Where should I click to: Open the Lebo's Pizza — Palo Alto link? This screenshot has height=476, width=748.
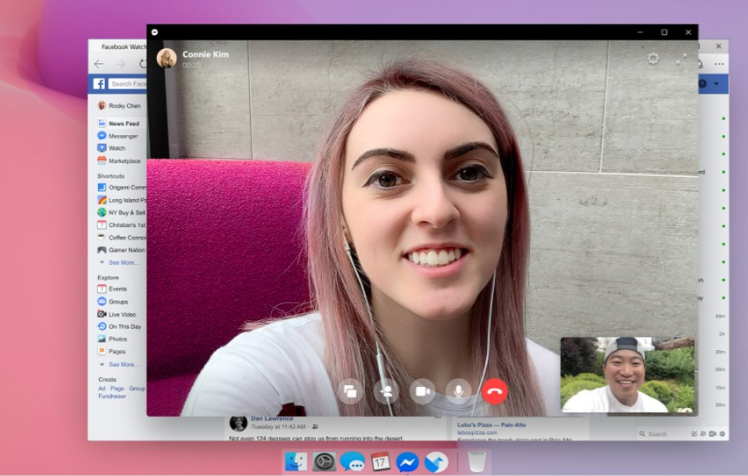pos(491,424)
